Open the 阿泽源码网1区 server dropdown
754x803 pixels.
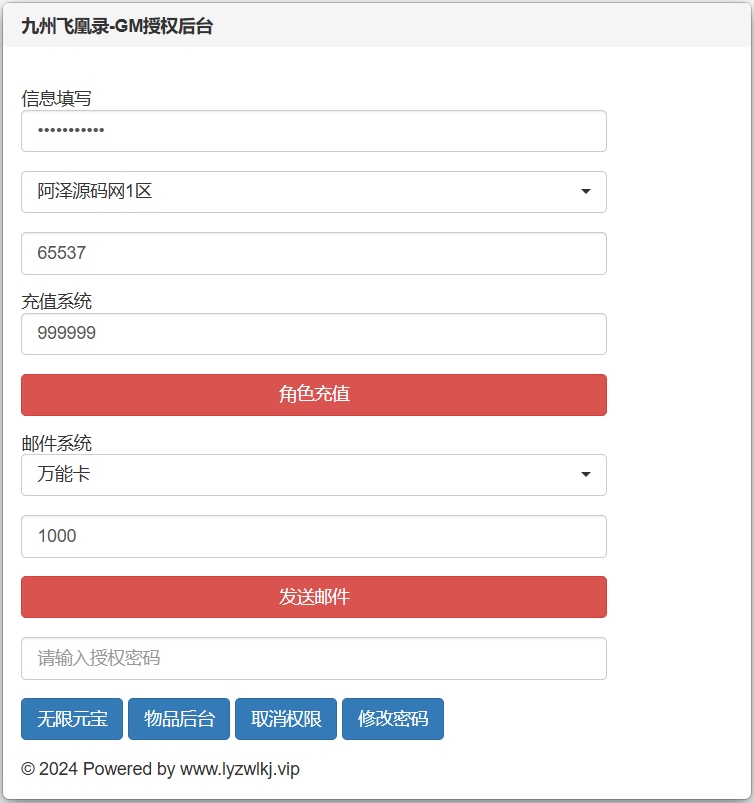[313, 192]
